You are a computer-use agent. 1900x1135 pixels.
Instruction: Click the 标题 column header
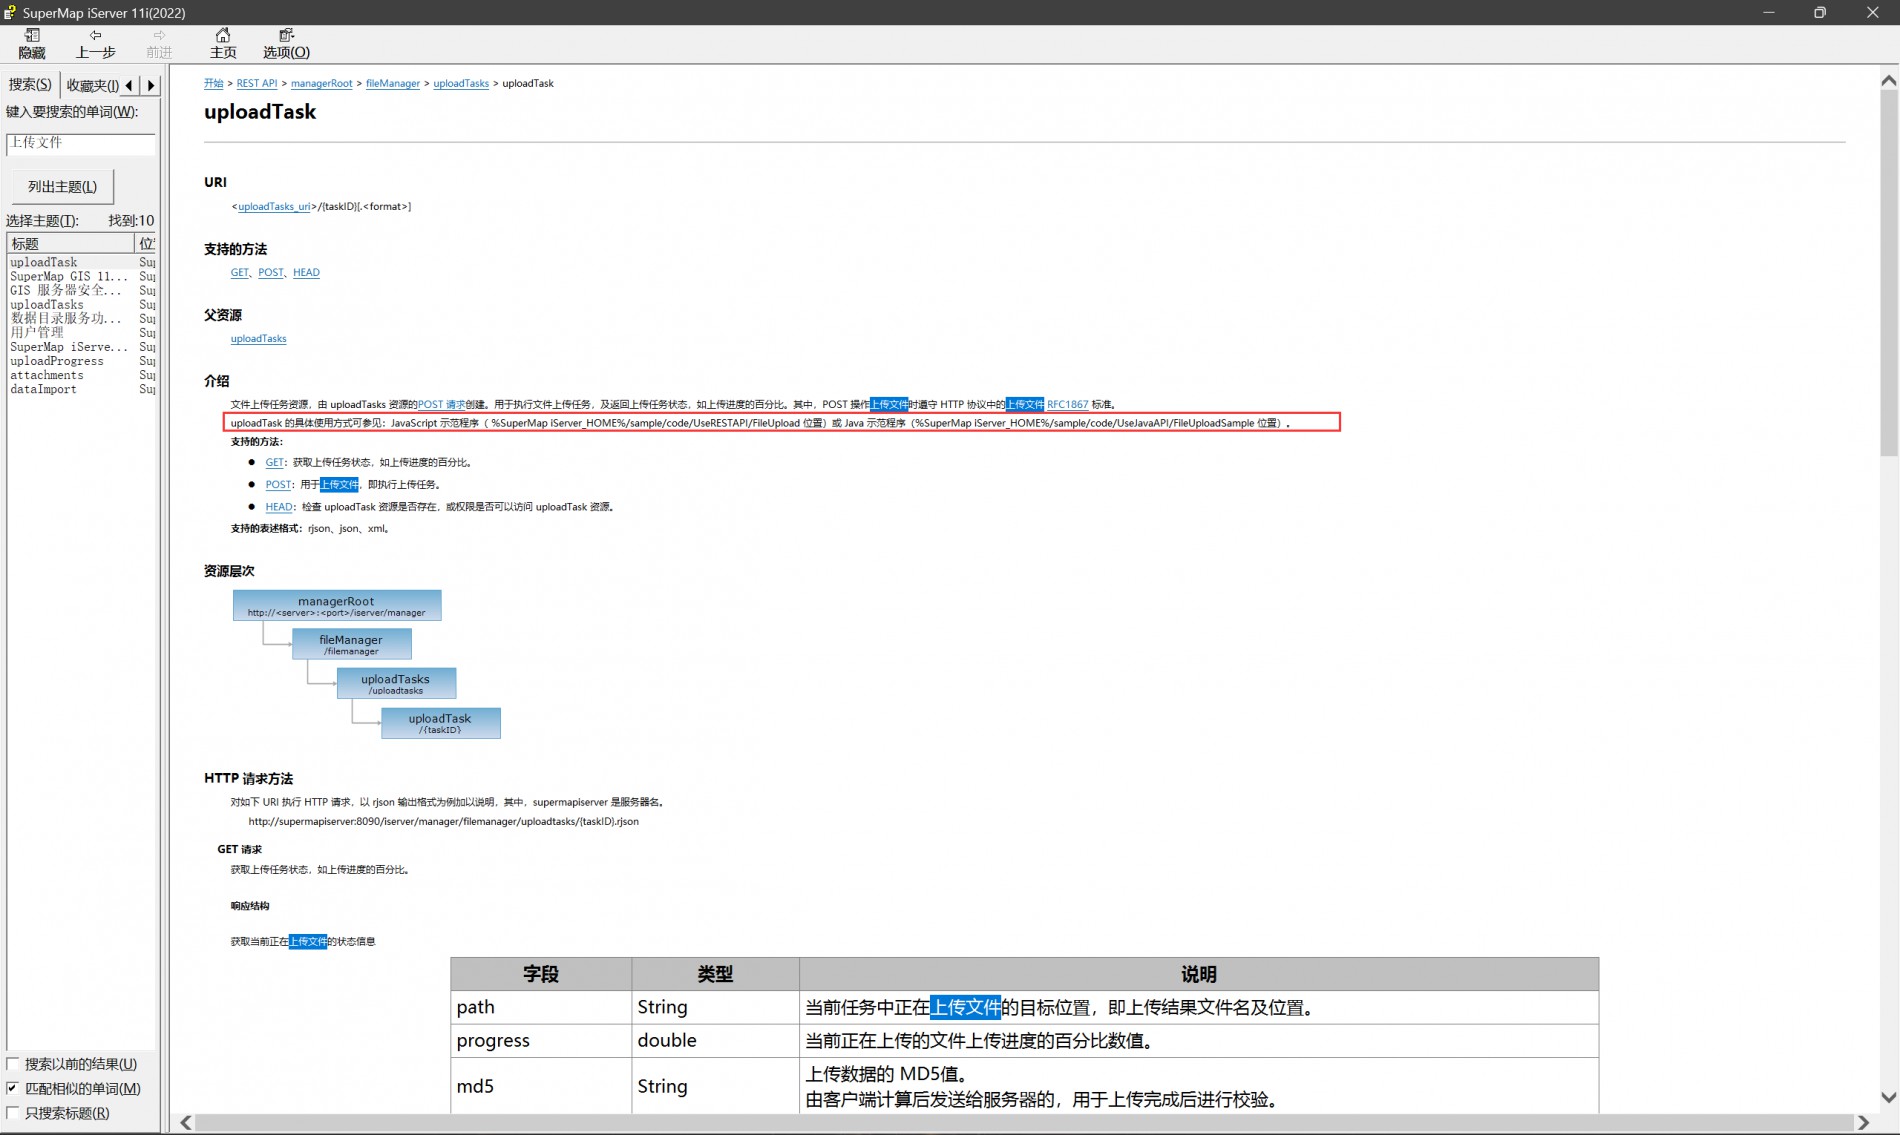coord(70,244)
